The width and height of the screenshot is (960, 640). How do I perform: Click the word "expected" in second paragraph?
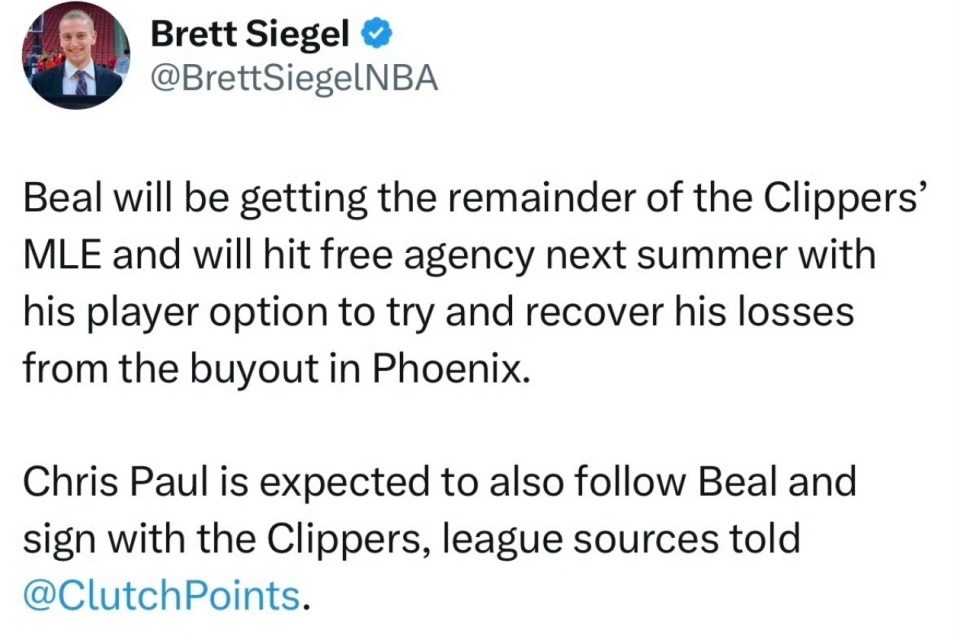click(344, 483)
